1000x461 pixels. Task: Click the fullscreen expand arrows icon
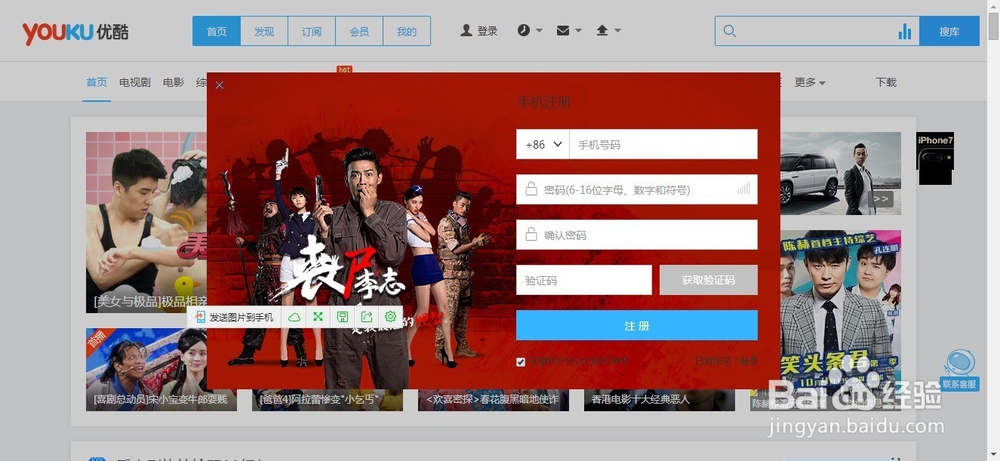click(318, 317)
